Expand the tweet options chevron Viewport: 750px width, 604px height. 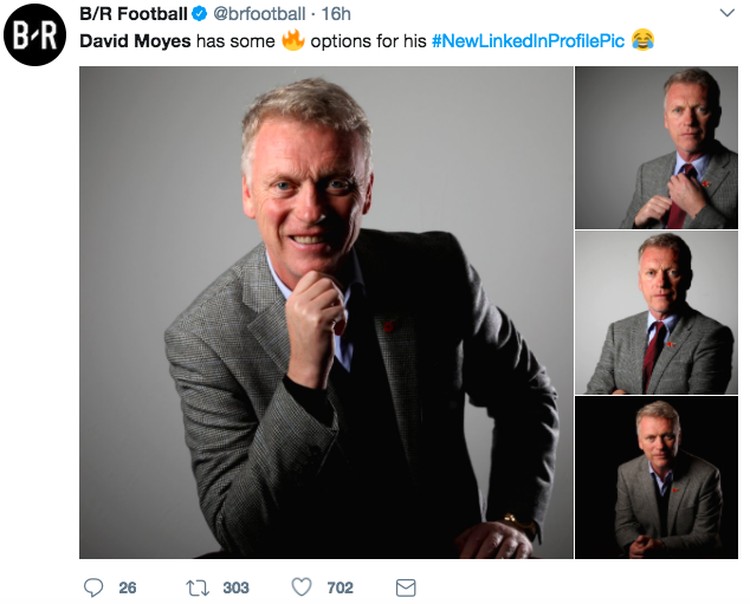click(x=727, y=13)
